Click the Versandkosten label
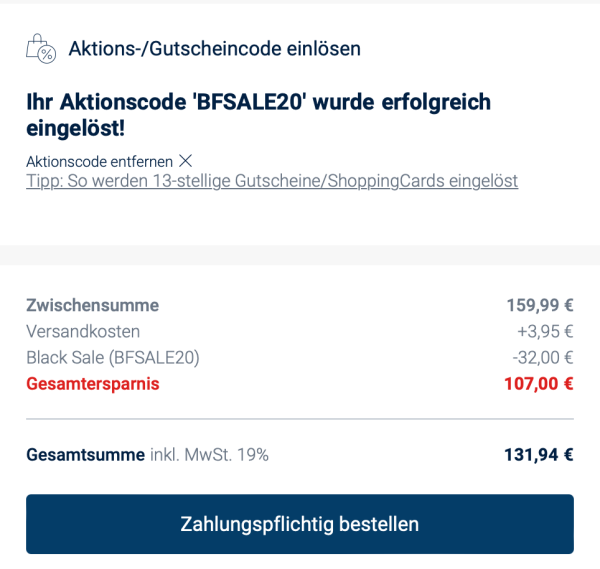This screenshot has height=569, width=600. pyautogui.click(x=83, y=331)
